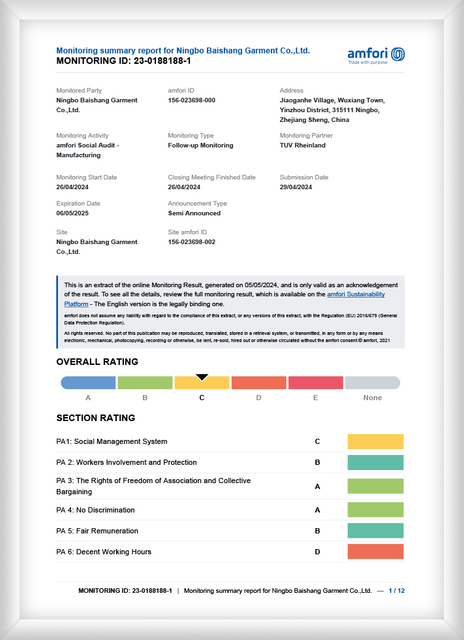Screen dimensions: 464x640
Task: Select the red E overall rating segment
Action: [315, 382]
